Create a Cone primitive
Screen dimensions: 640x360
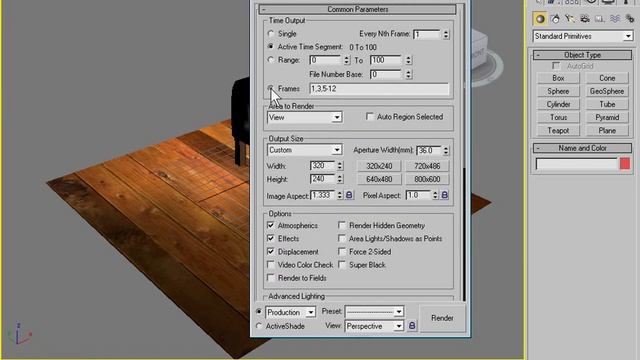point(607,78)
